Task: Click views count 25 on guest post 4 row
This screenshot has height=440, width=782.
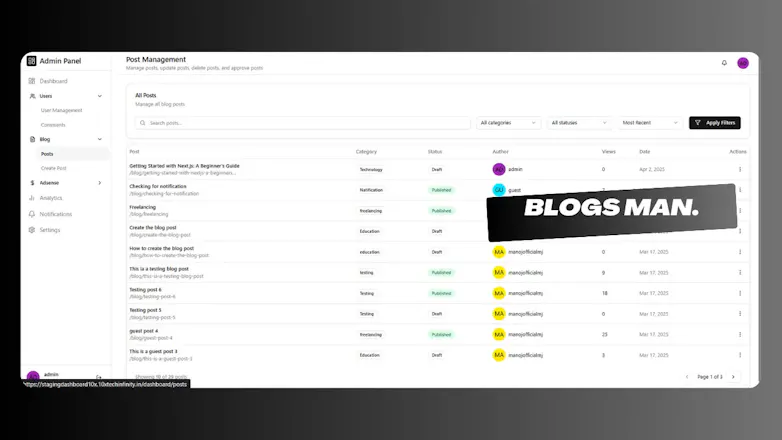Action: (604, 335)
